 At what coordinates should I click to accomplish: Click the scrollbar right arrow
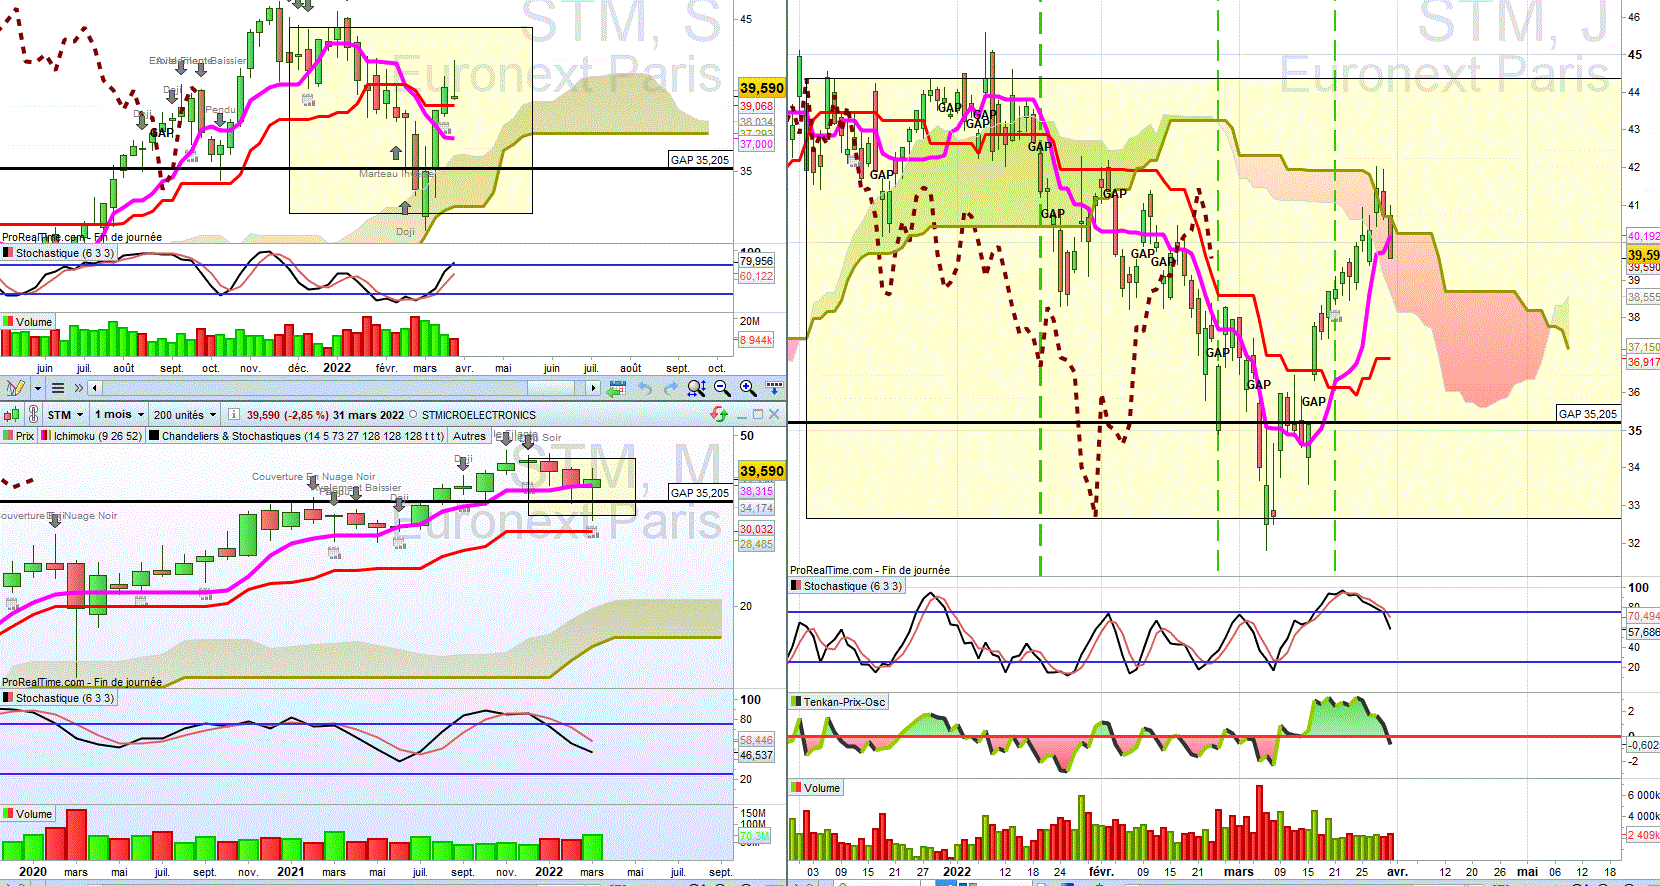tap(593, 388)
